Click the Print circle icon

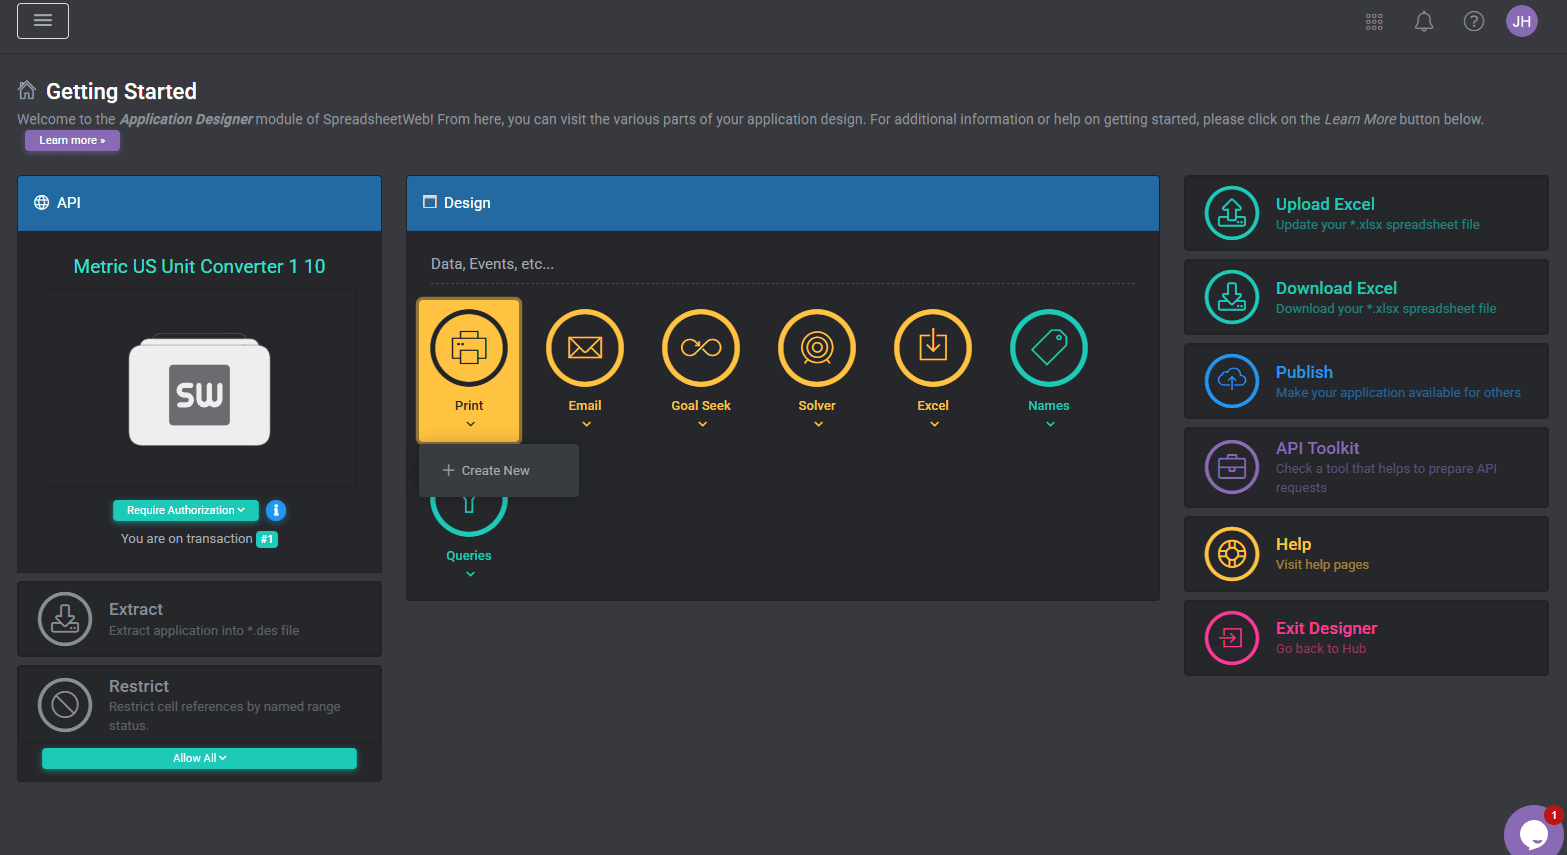[469, 348]
